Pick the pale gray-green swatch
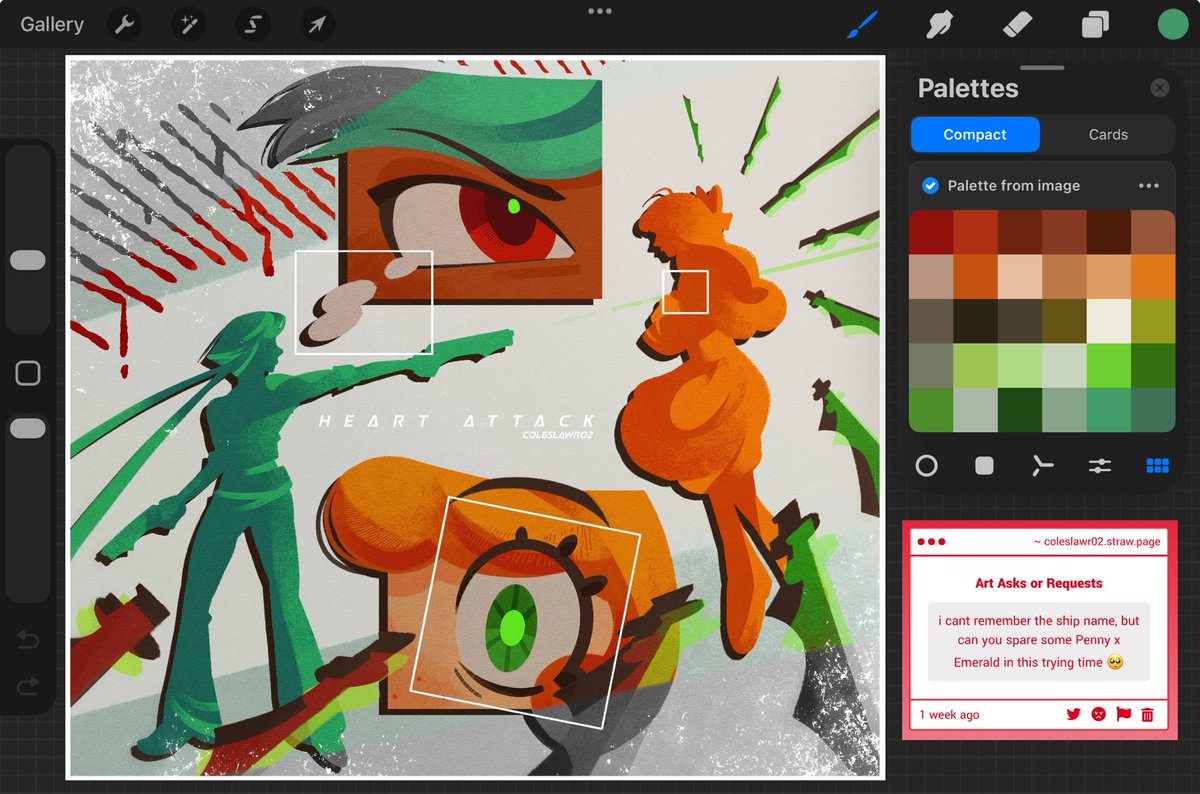Image resolution: width=1200 pixels, height=794 pixels. (1064, 365)
